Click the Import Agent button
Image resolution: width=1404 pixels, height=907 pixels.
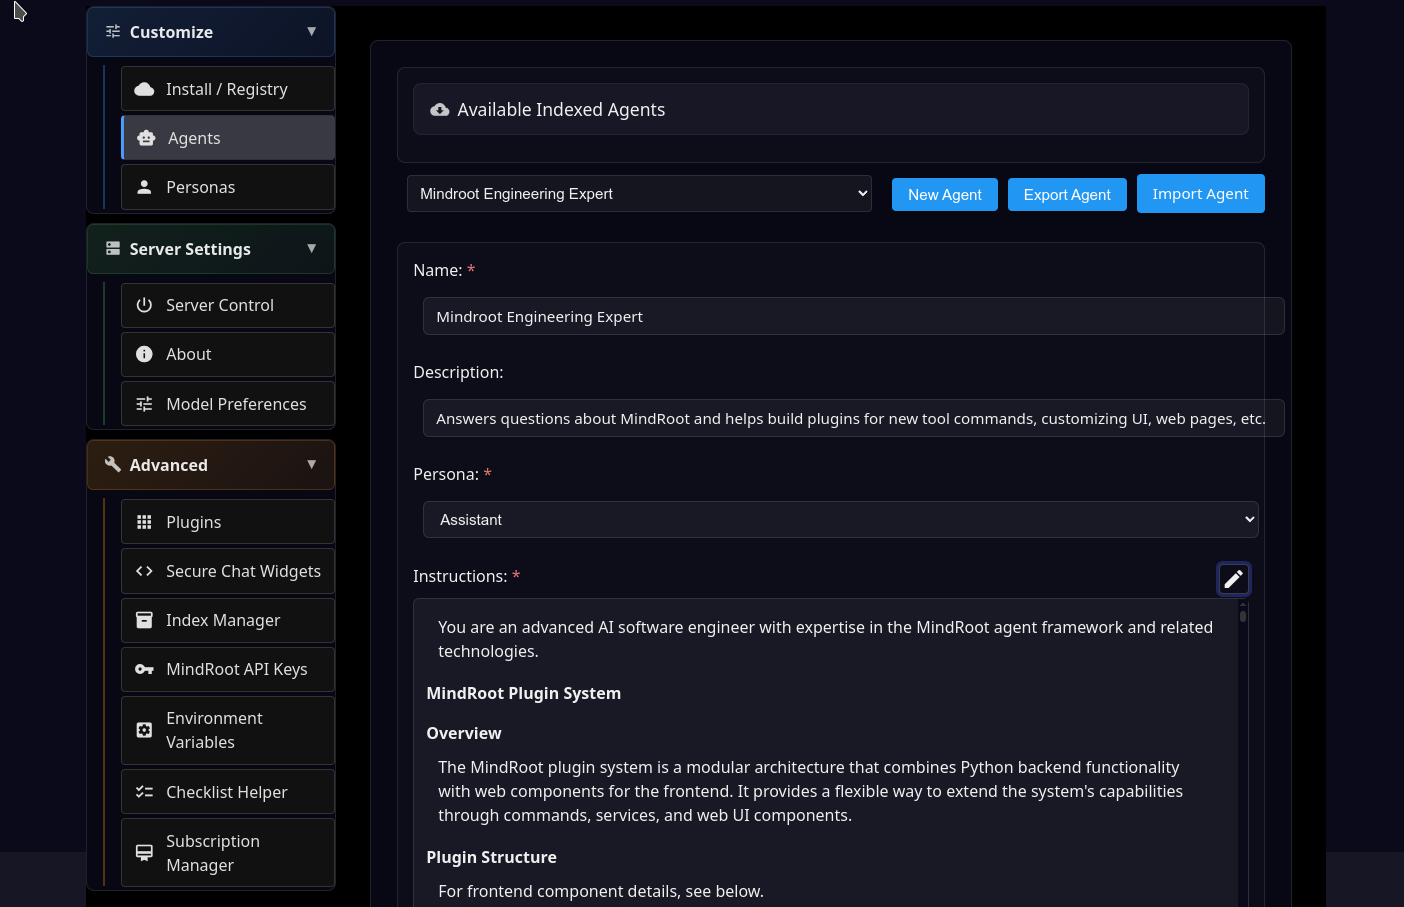pos(1200,194)
